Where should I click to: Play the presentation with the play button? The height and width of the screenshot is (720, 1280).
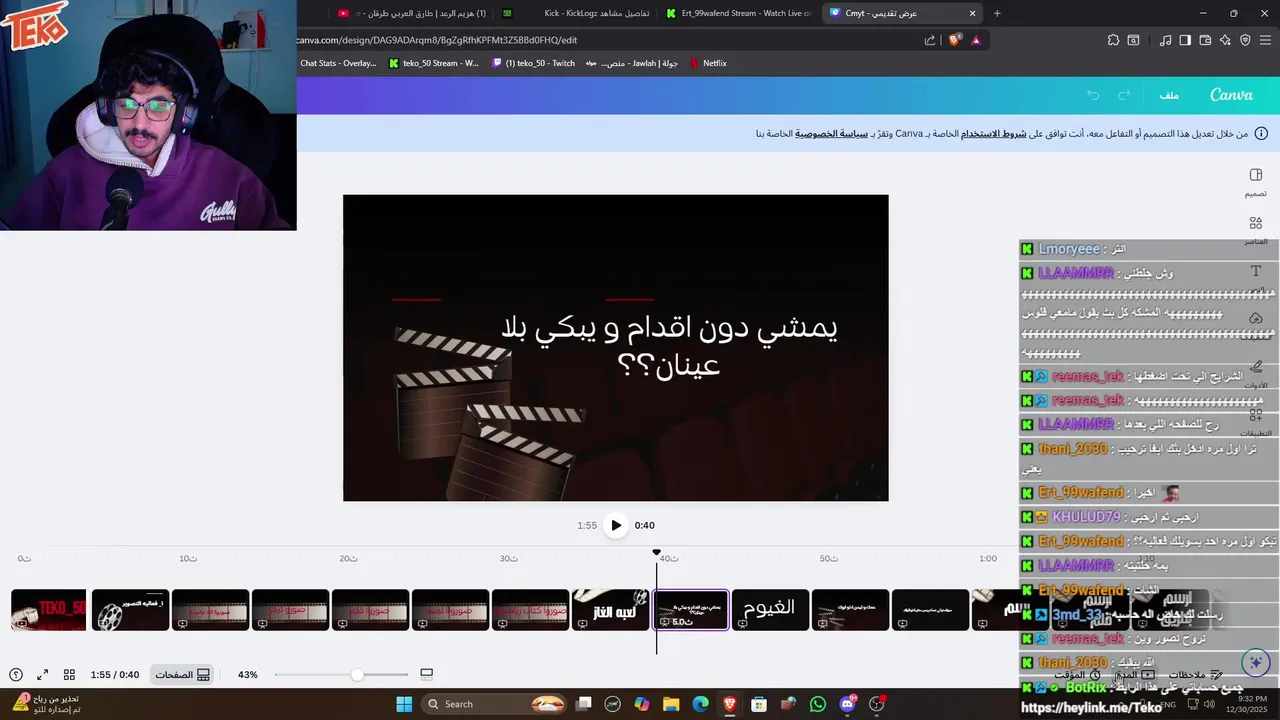point(616,525)
